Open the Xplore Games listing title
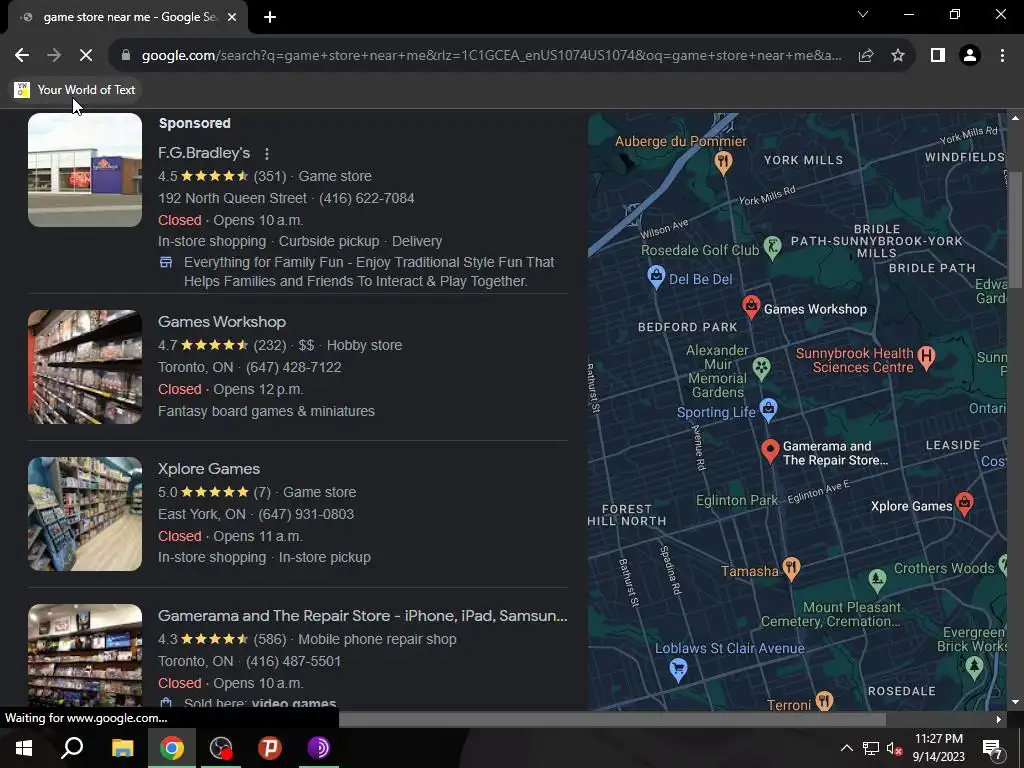1024x768 pixels. click(x=209, y=469)
